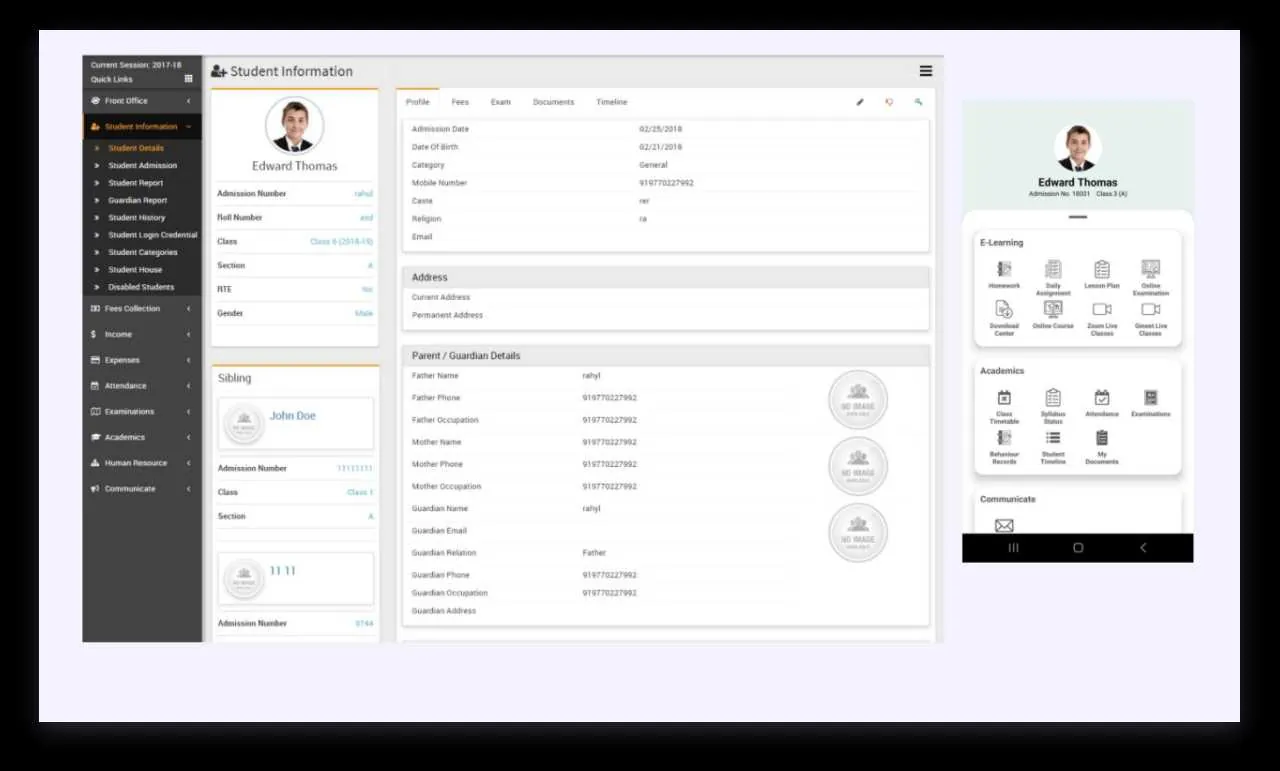1280x771 pixels.
Task: Tap the Android home navigation button
Action: click(1078, 548)
